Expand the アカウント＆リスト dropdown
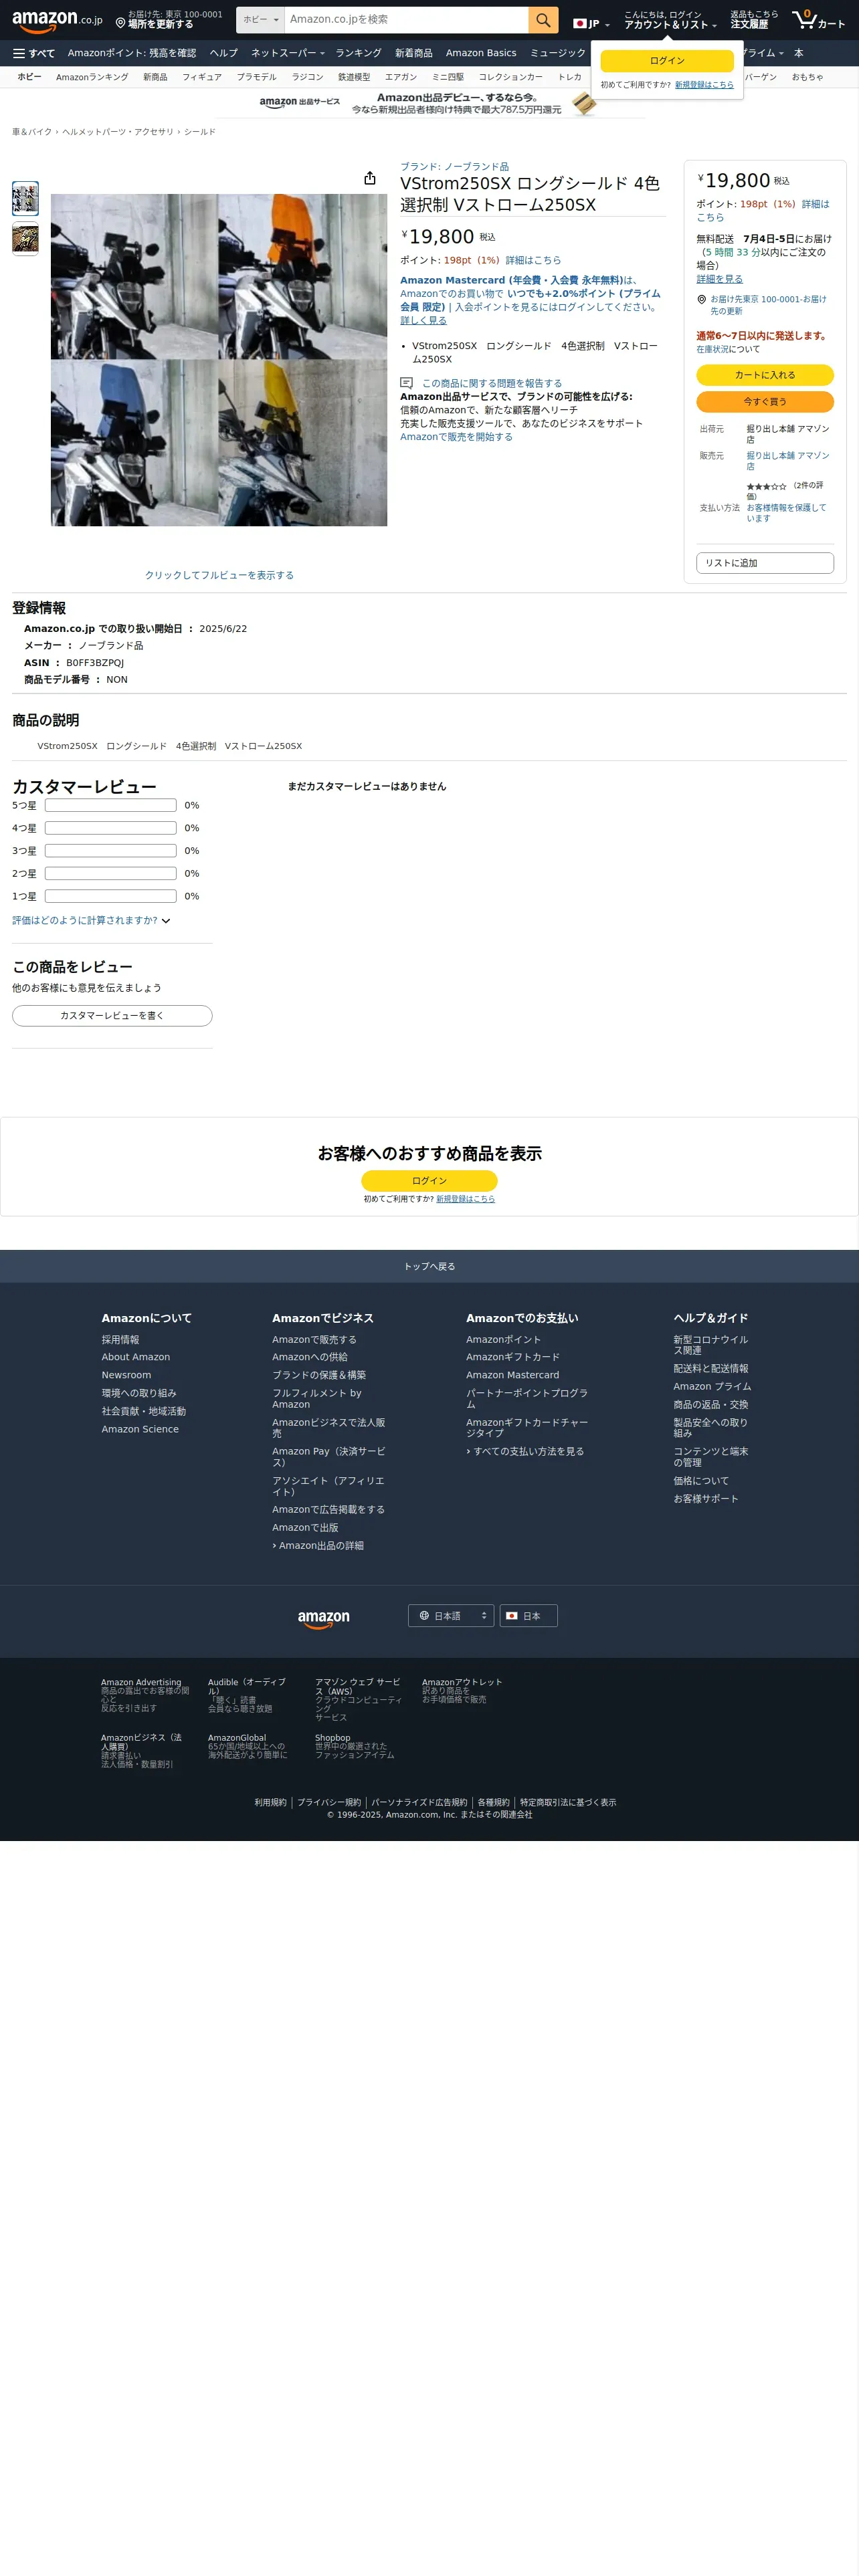This screenshot has height=2576, width=859. tap(670, 20)
